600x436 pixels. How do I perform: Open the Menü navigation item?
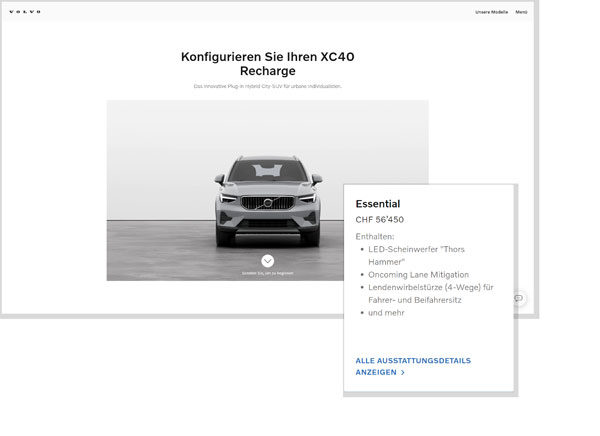point(521,12)
